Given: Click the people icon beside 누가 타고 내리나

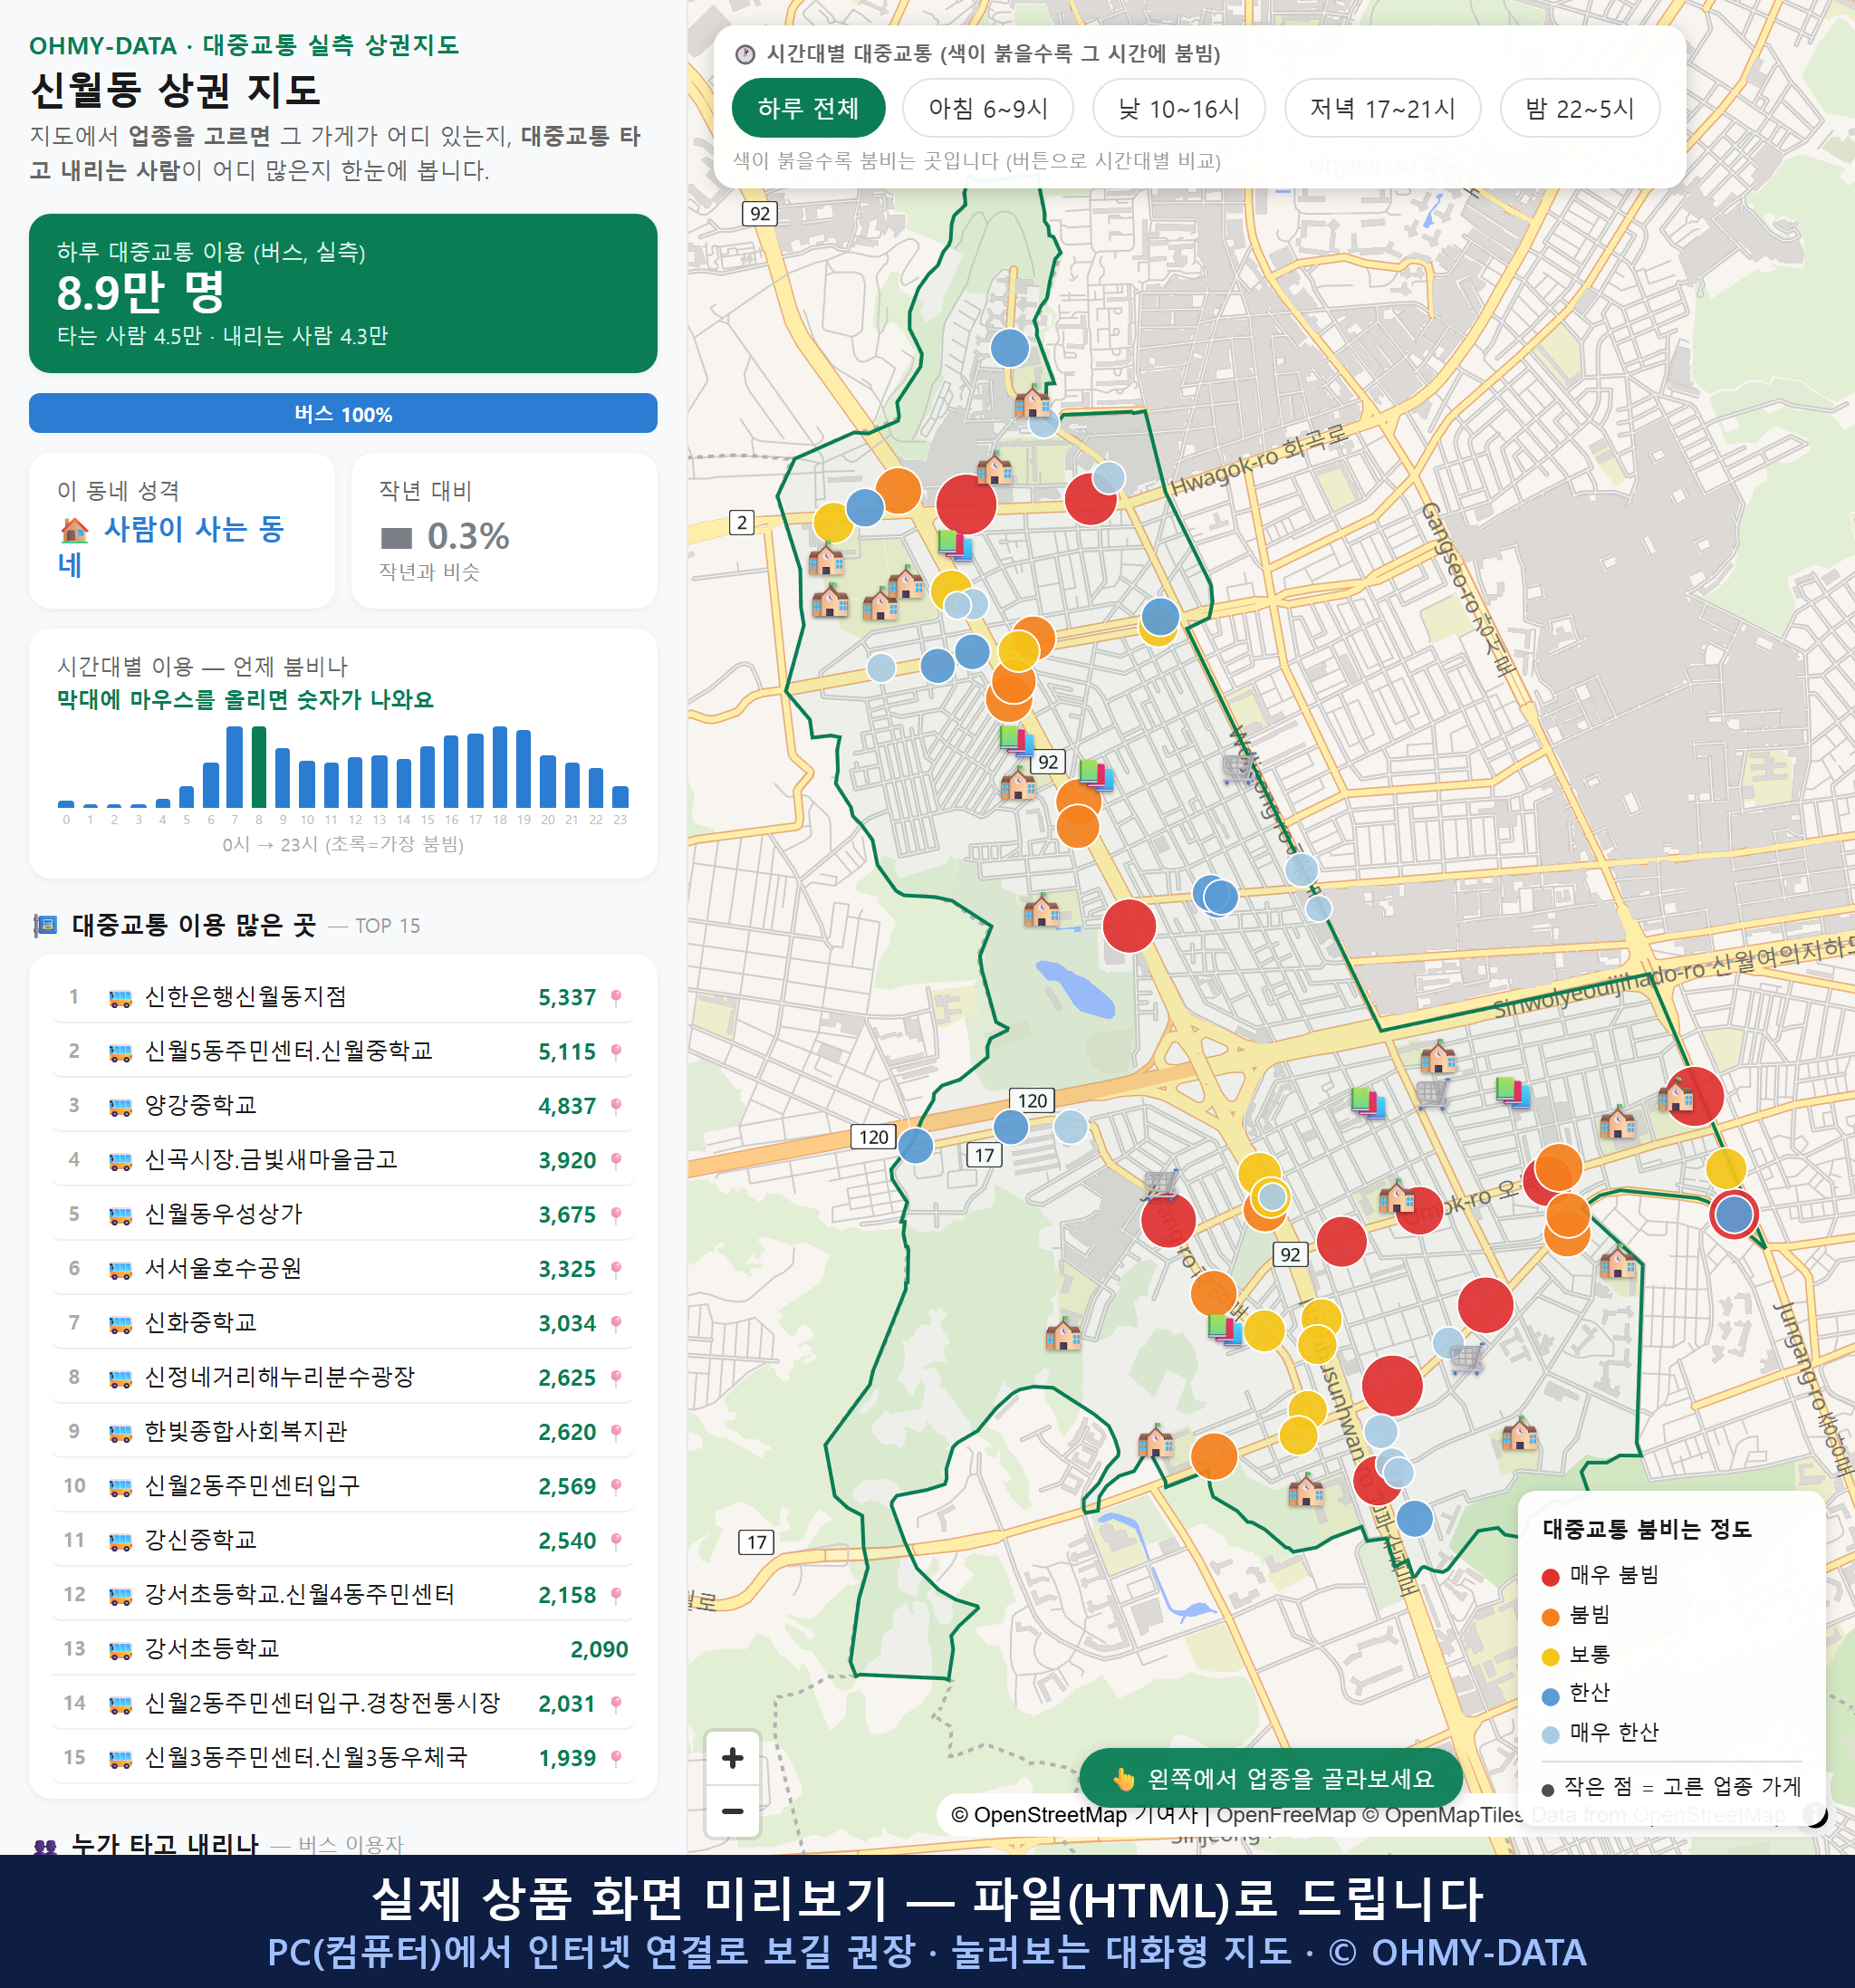Looking at the screenshot, I should (x=45, y=1846).
